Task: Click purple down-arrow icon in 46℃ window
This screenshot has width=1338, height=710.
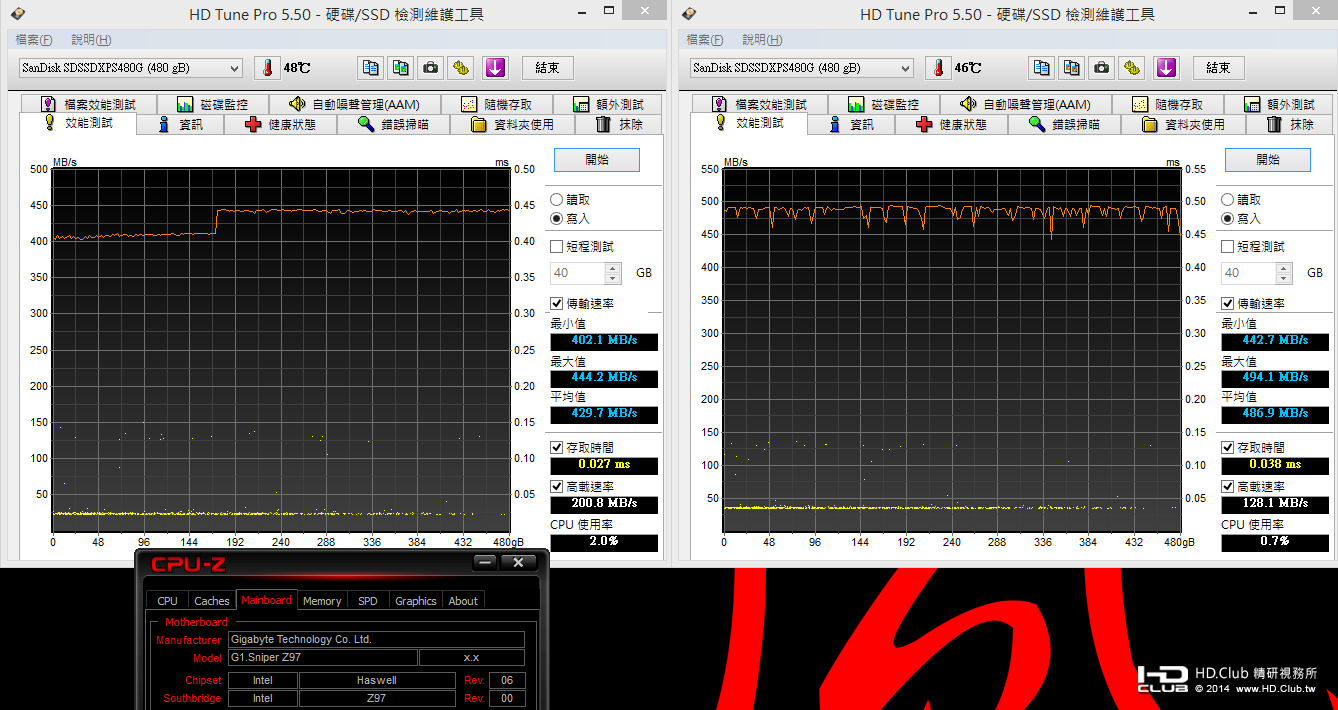Action: pos(1166,68)
